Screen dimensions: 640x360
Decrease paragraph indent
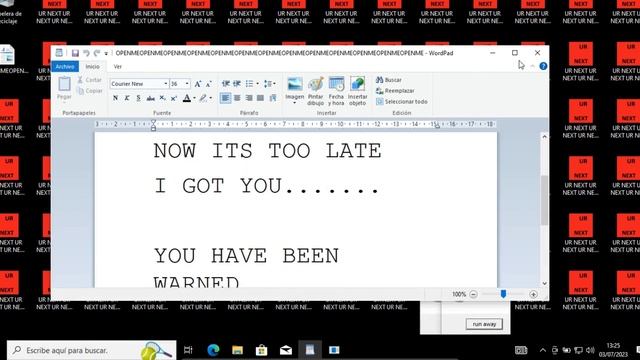click(226, 84)
